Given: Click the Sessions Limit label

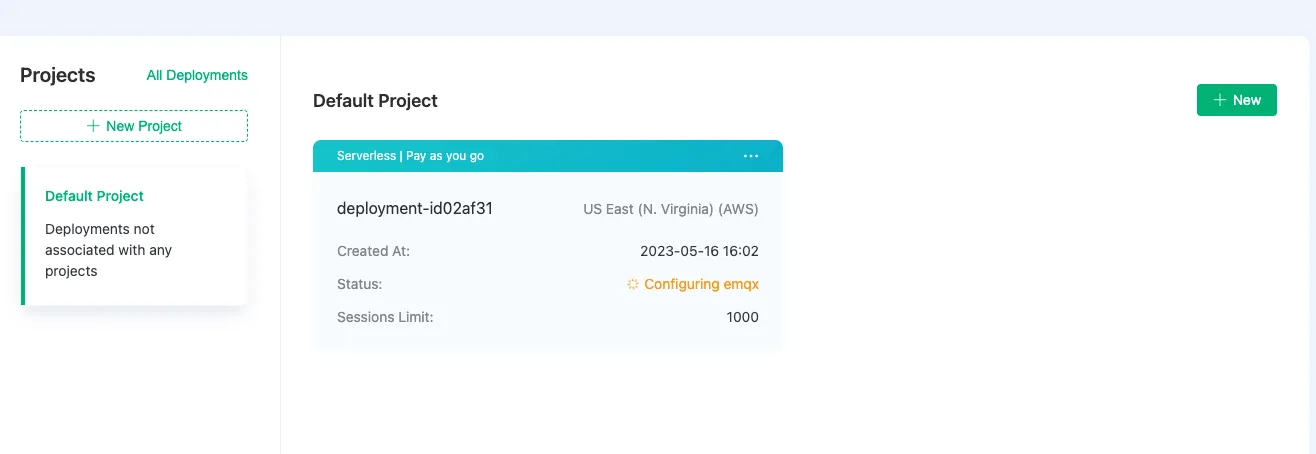Looking at the screenshot, I should click(x=385, y=317).
